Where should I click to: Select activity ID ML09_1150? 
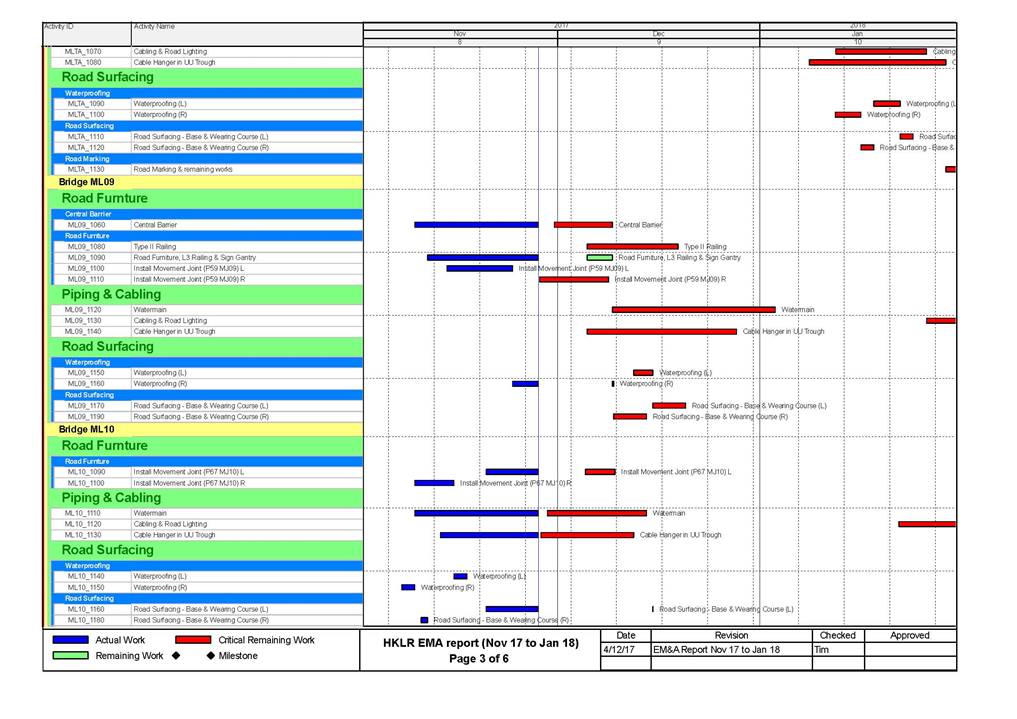[x=86, y=373]
